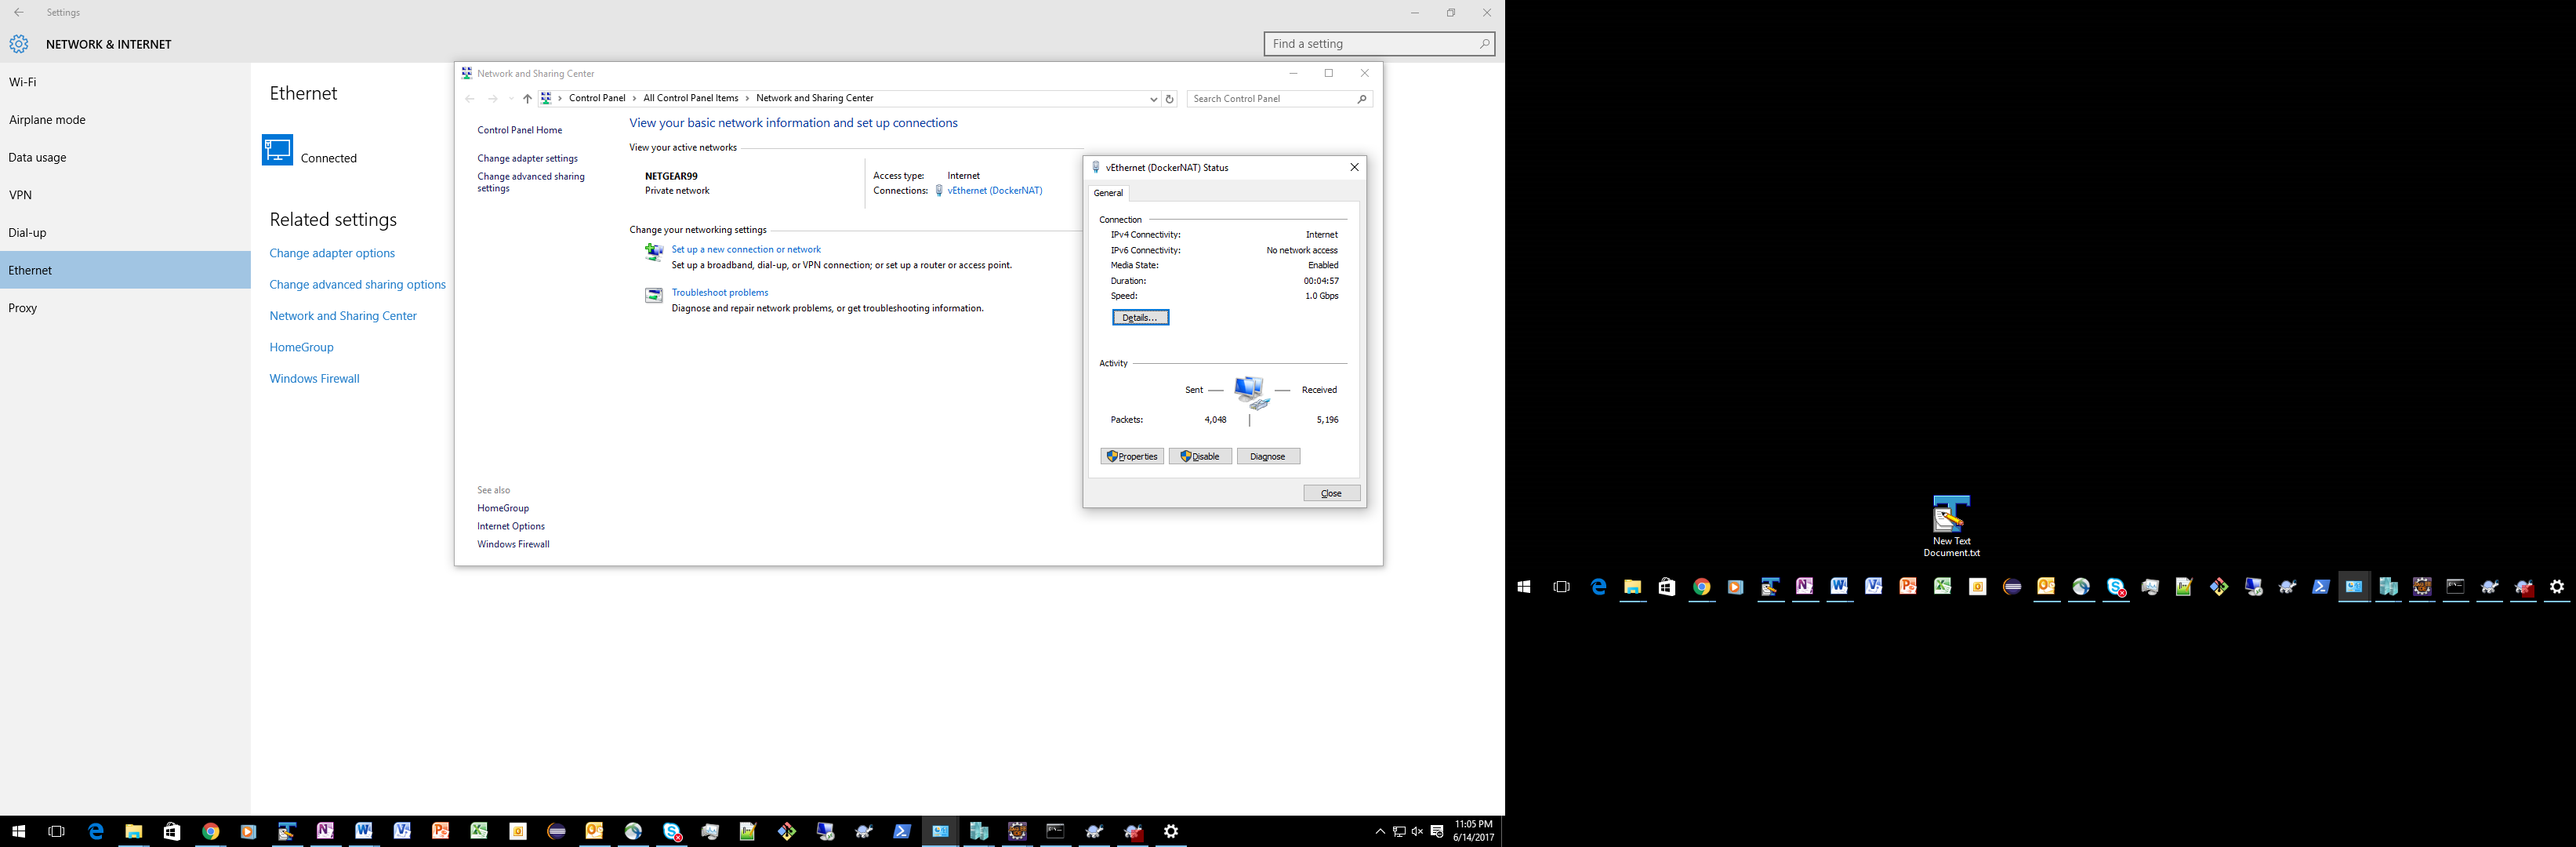This screenshot has width=2576, height=847.
Task: Click the refresh icon beside address bar
Action: coord(1169,99)
